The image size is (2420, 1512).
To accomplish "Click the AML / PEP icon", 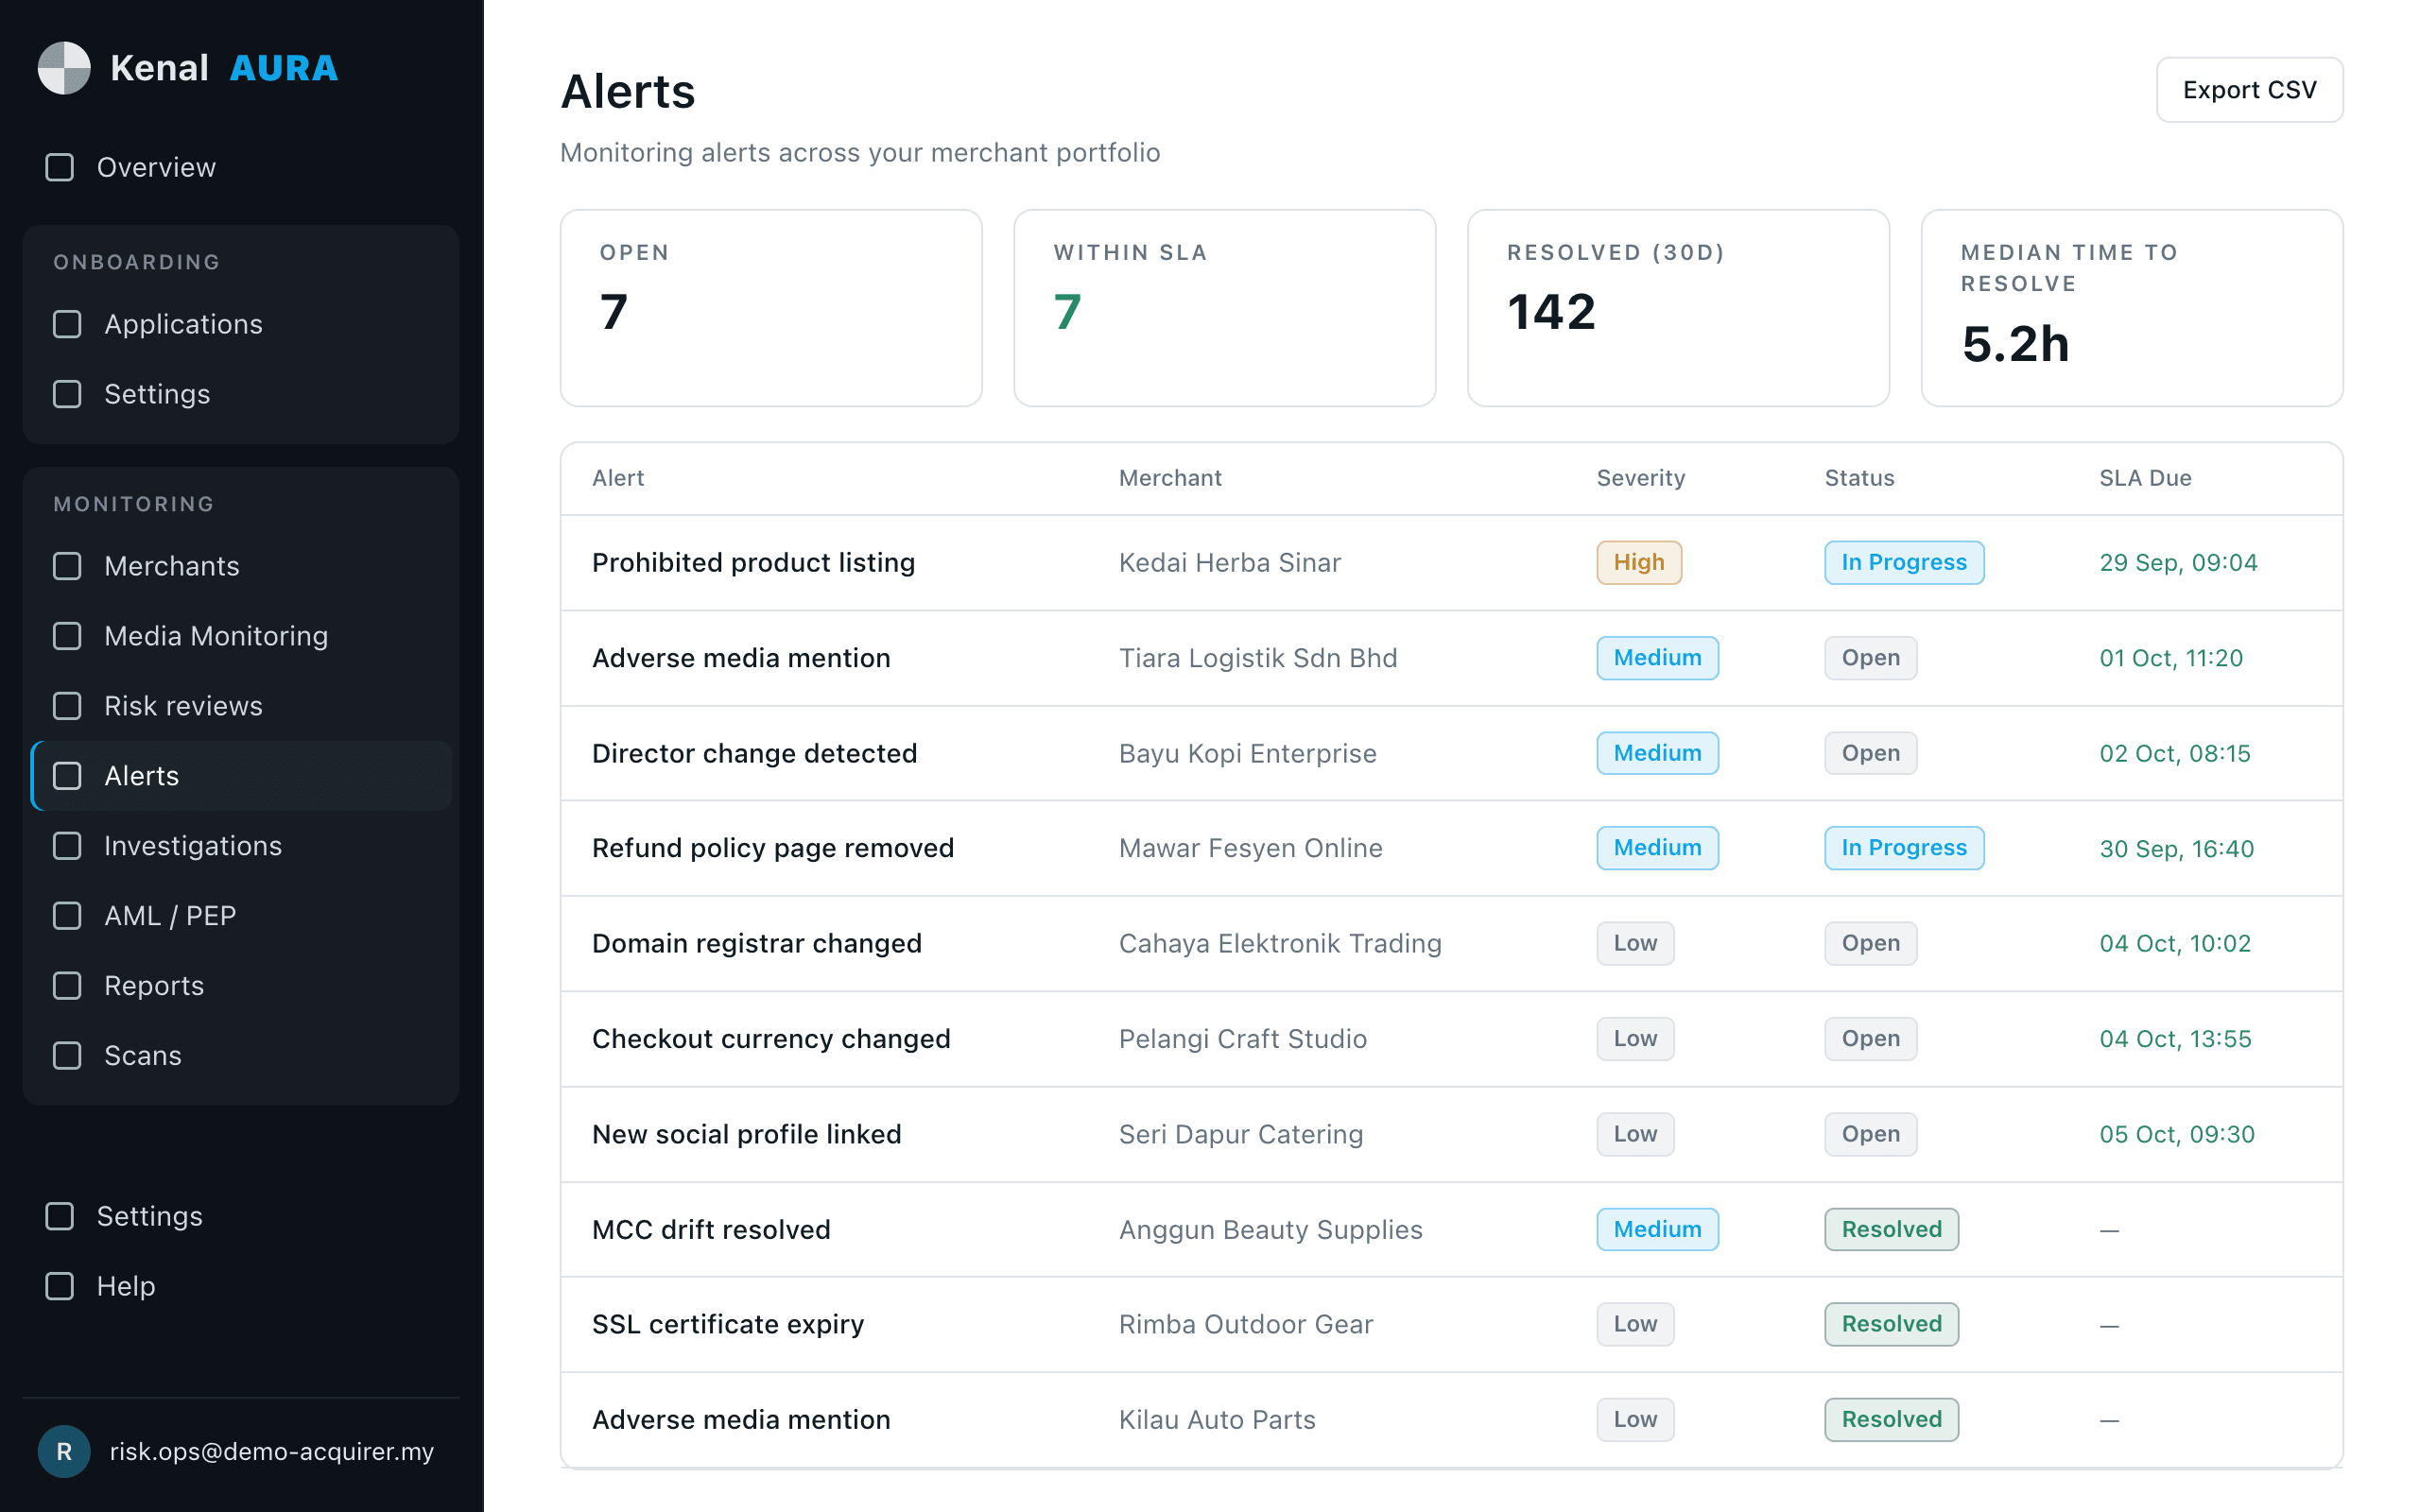I will [67, 916].
